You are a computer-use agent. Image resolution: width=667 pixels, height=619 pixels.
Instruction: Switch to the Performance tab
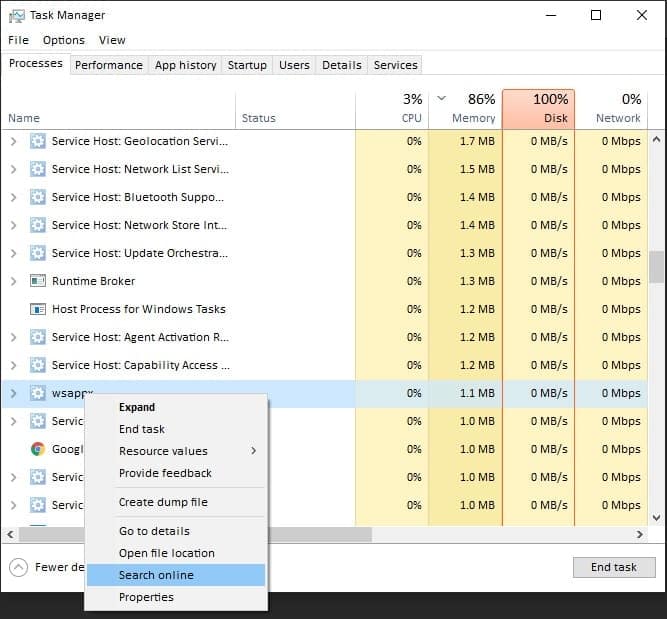[x=109, y=65]
